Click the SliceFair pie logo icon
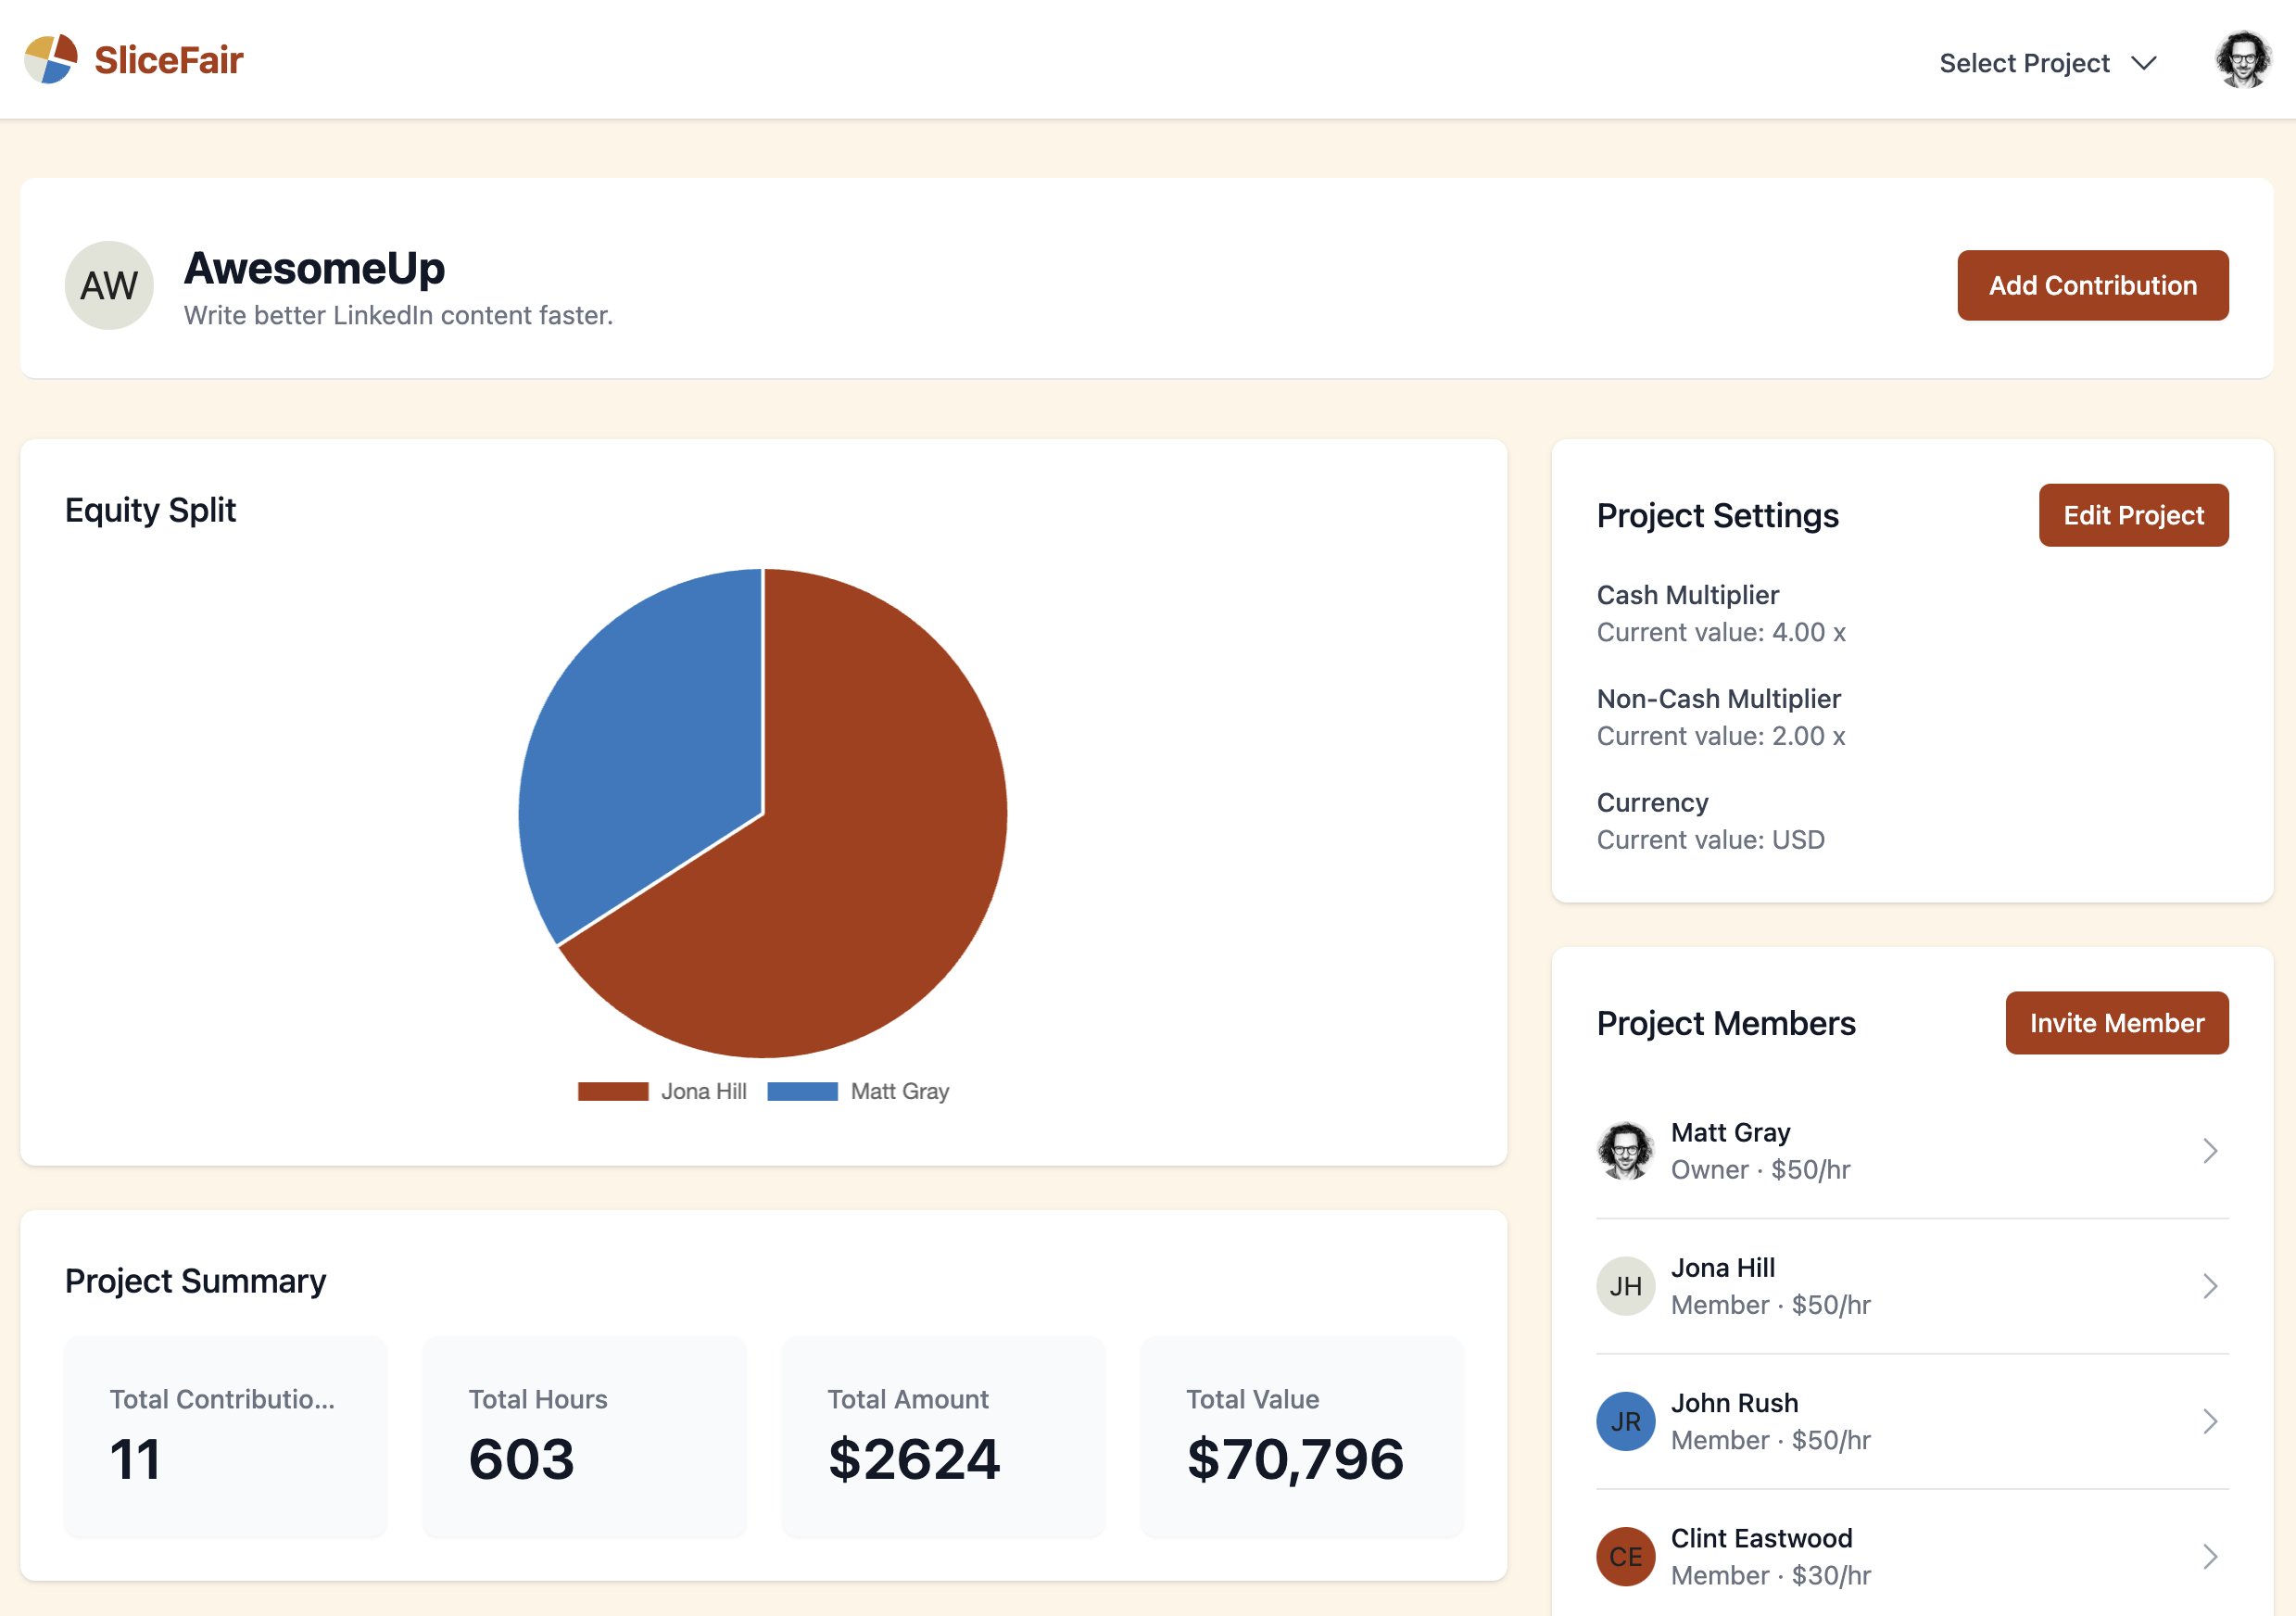The width and height of the screenshot is (2296, 1616). coord(51,59)
